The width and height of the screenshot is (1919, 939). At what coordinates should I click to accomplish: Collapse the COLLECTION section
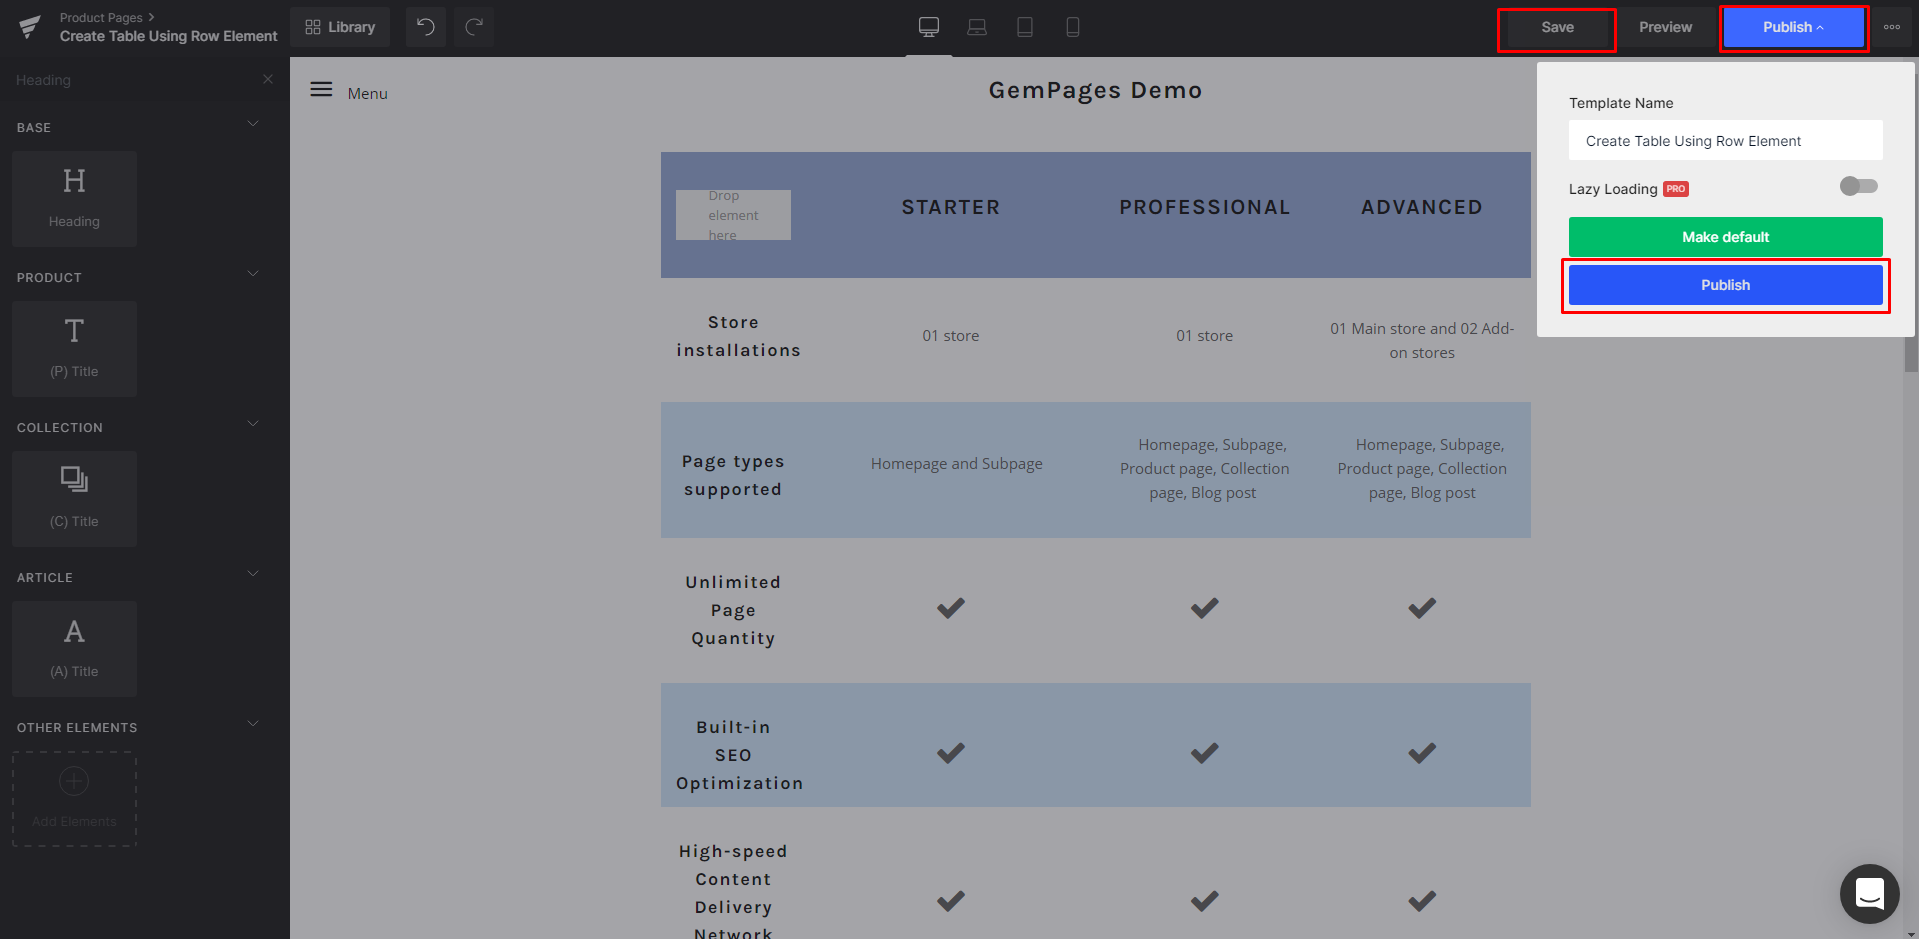[253, 424]
